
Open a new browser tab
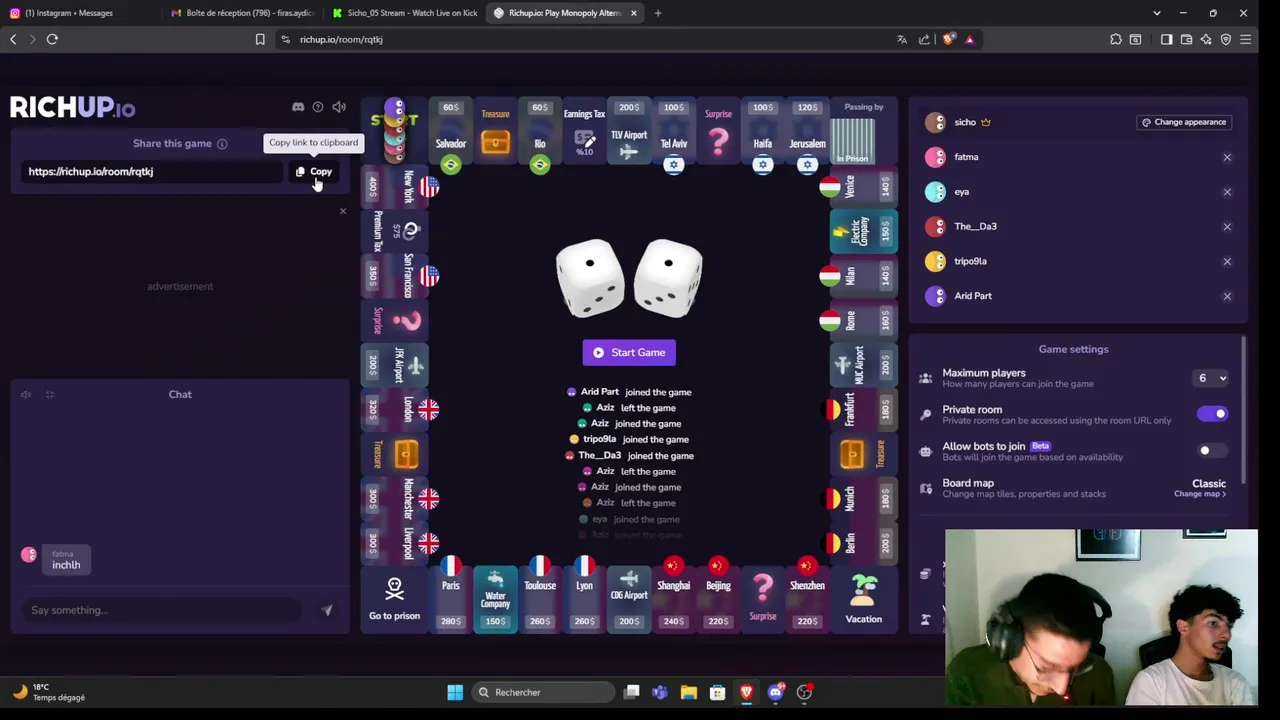pos(658,13)
